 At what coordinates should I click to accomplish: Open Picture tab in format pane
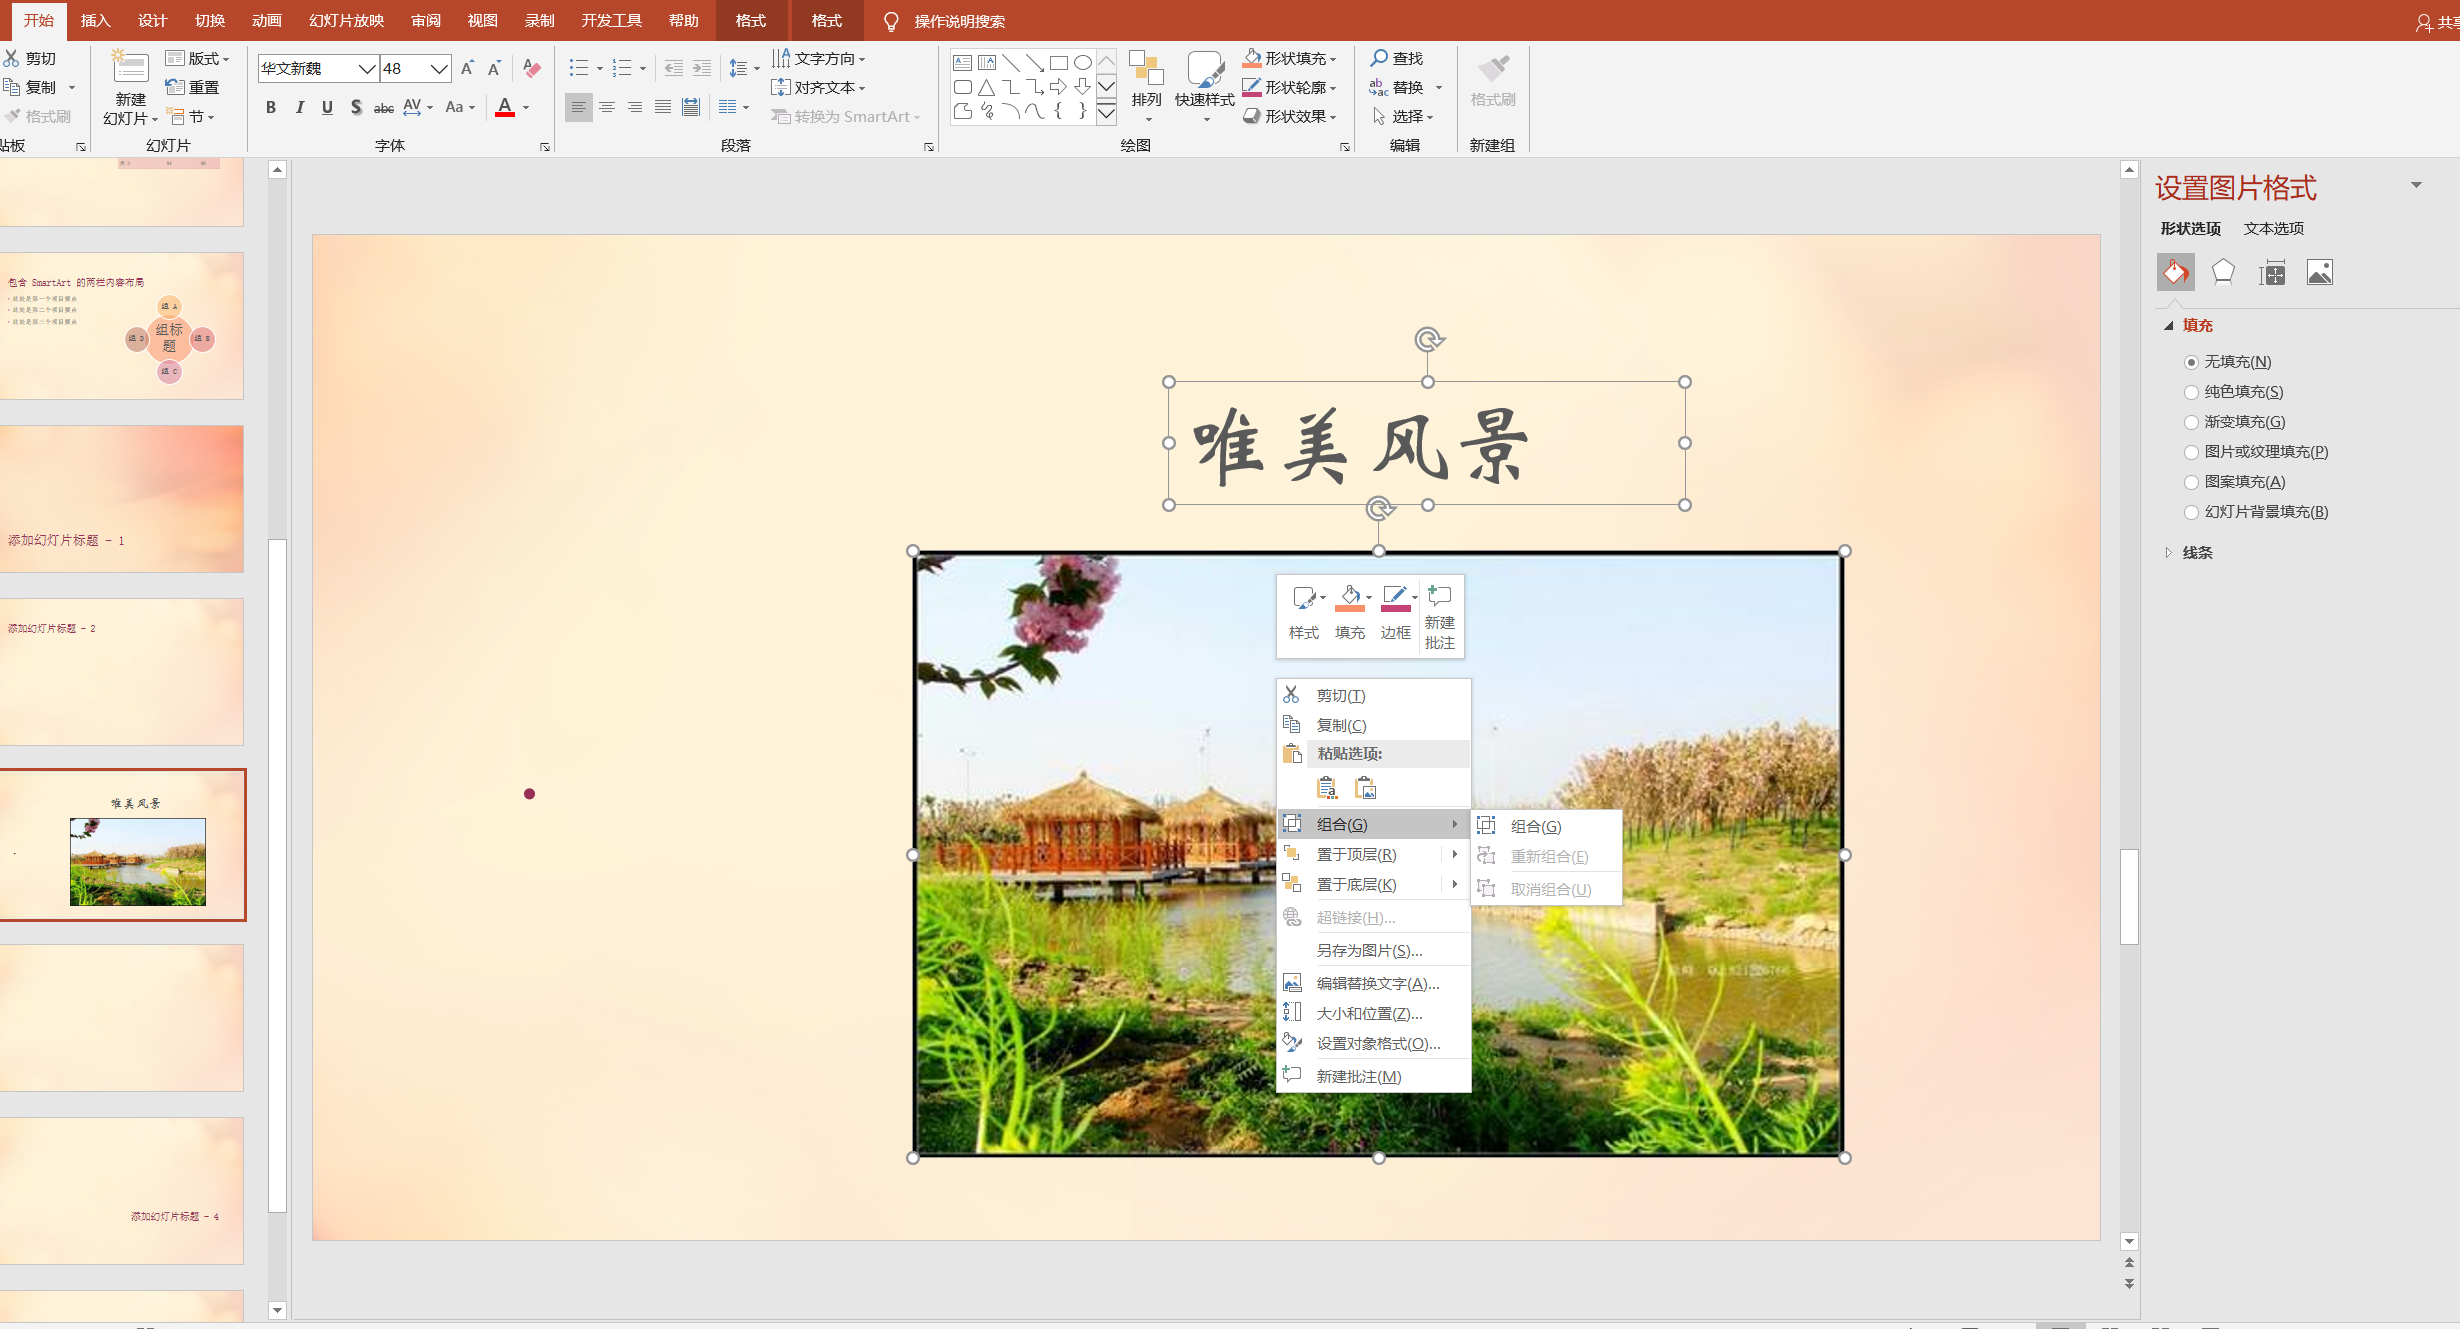2320,272
